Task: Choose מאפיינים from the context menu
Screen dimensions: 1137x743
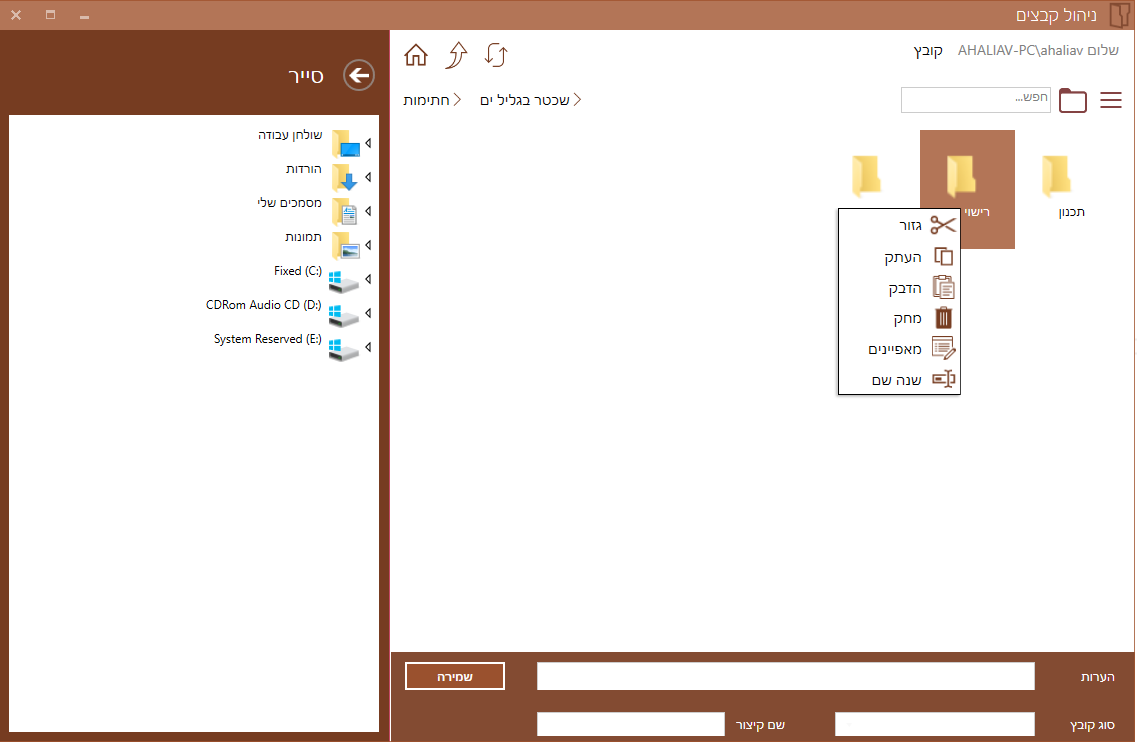Action: [899, 349]
